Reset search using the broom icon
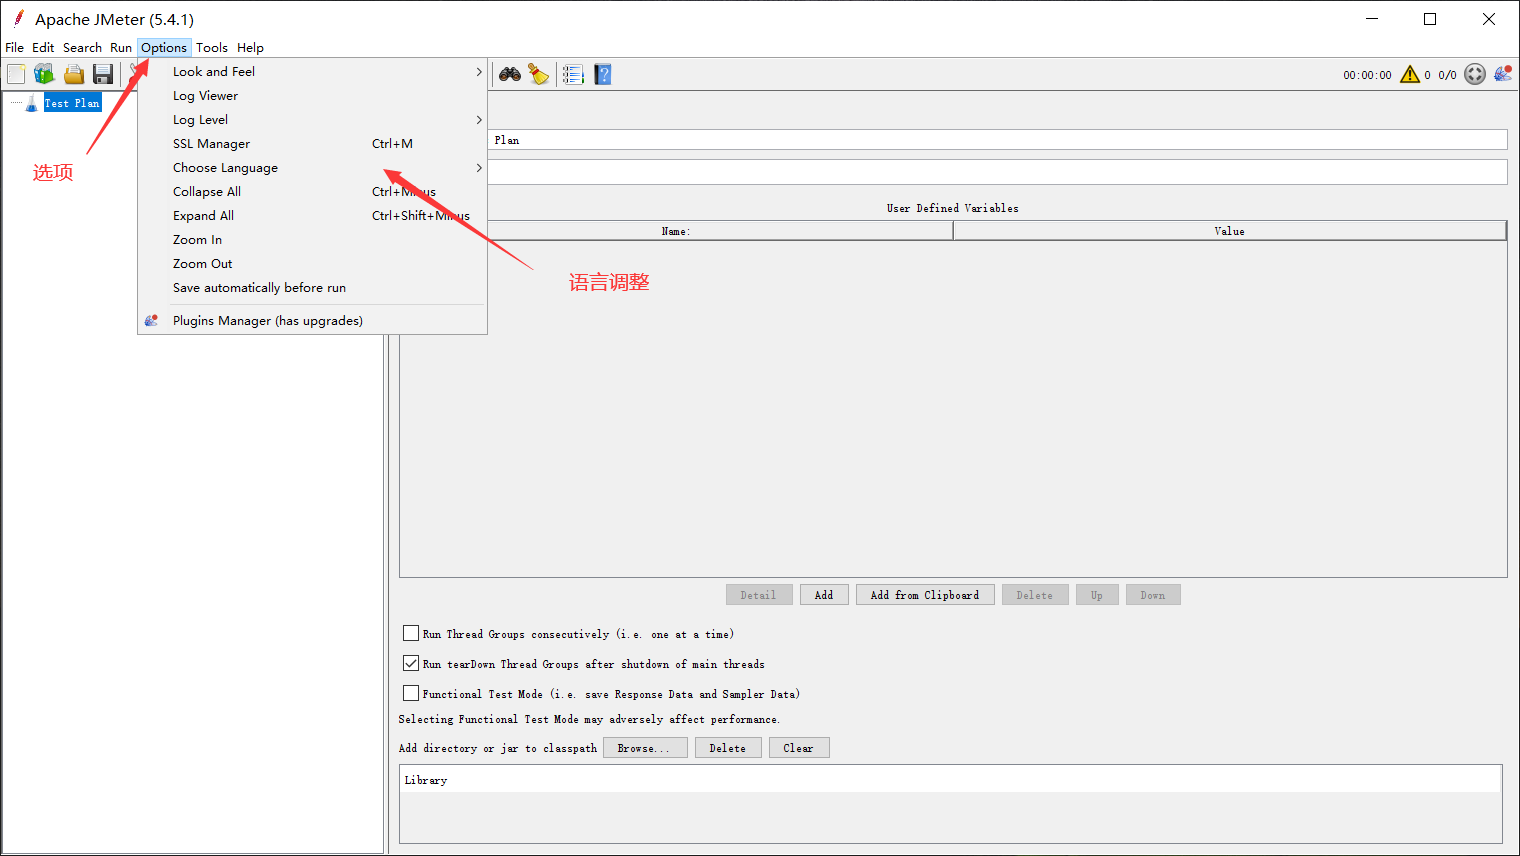The width and height of the screenshot is (1520, 856). pyautogui.click(x=539, y=74)
